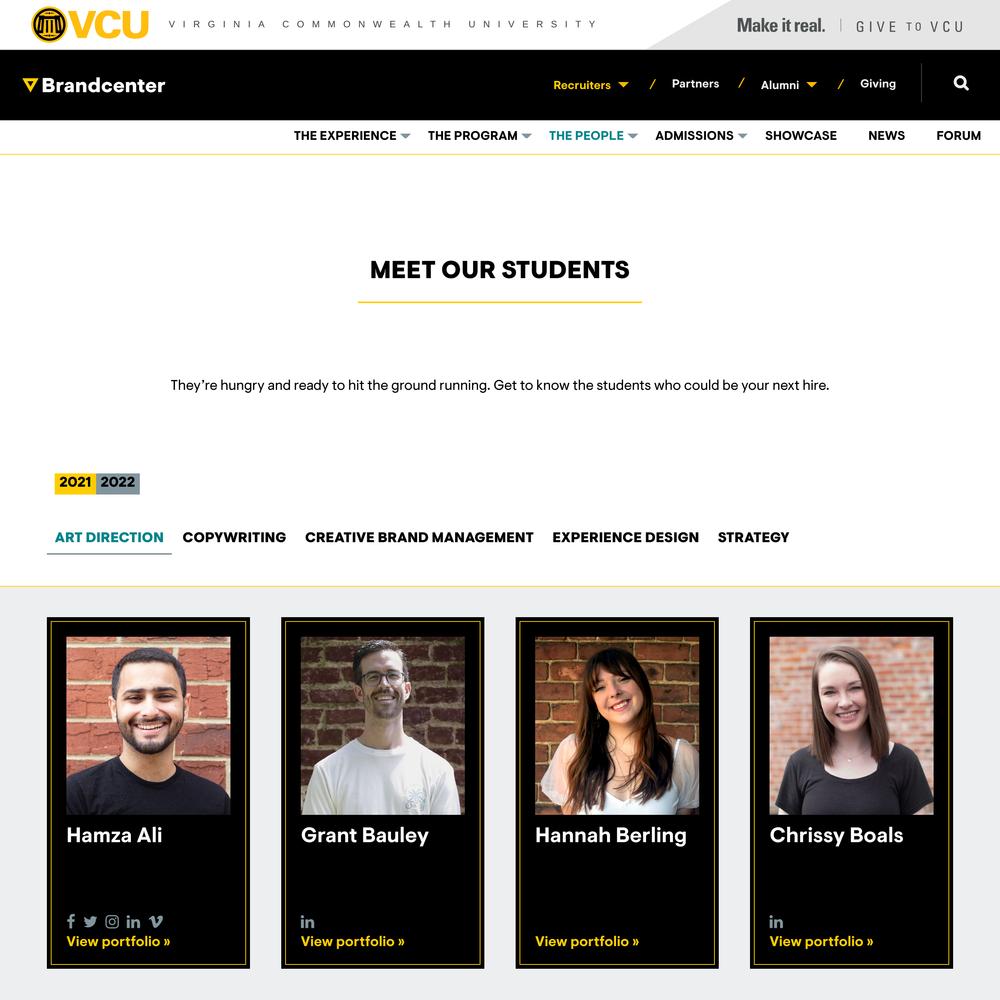Open Hamza Ali's Vimeo icon
Image resolution: width=1000 pixels, height=1000 pixels.
click(x=156, y=922)
